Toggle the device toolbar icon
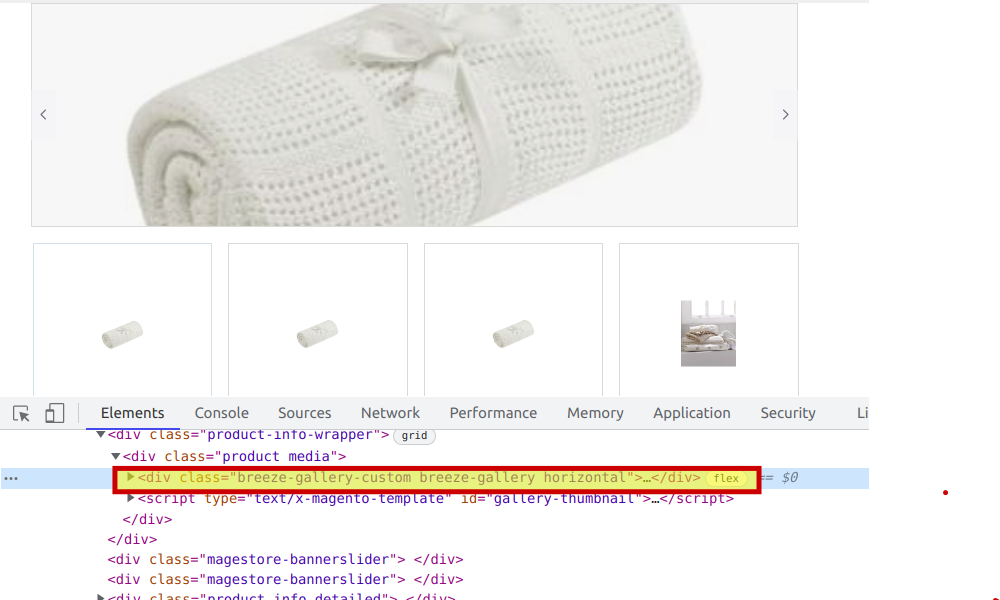 pos(55,413)
